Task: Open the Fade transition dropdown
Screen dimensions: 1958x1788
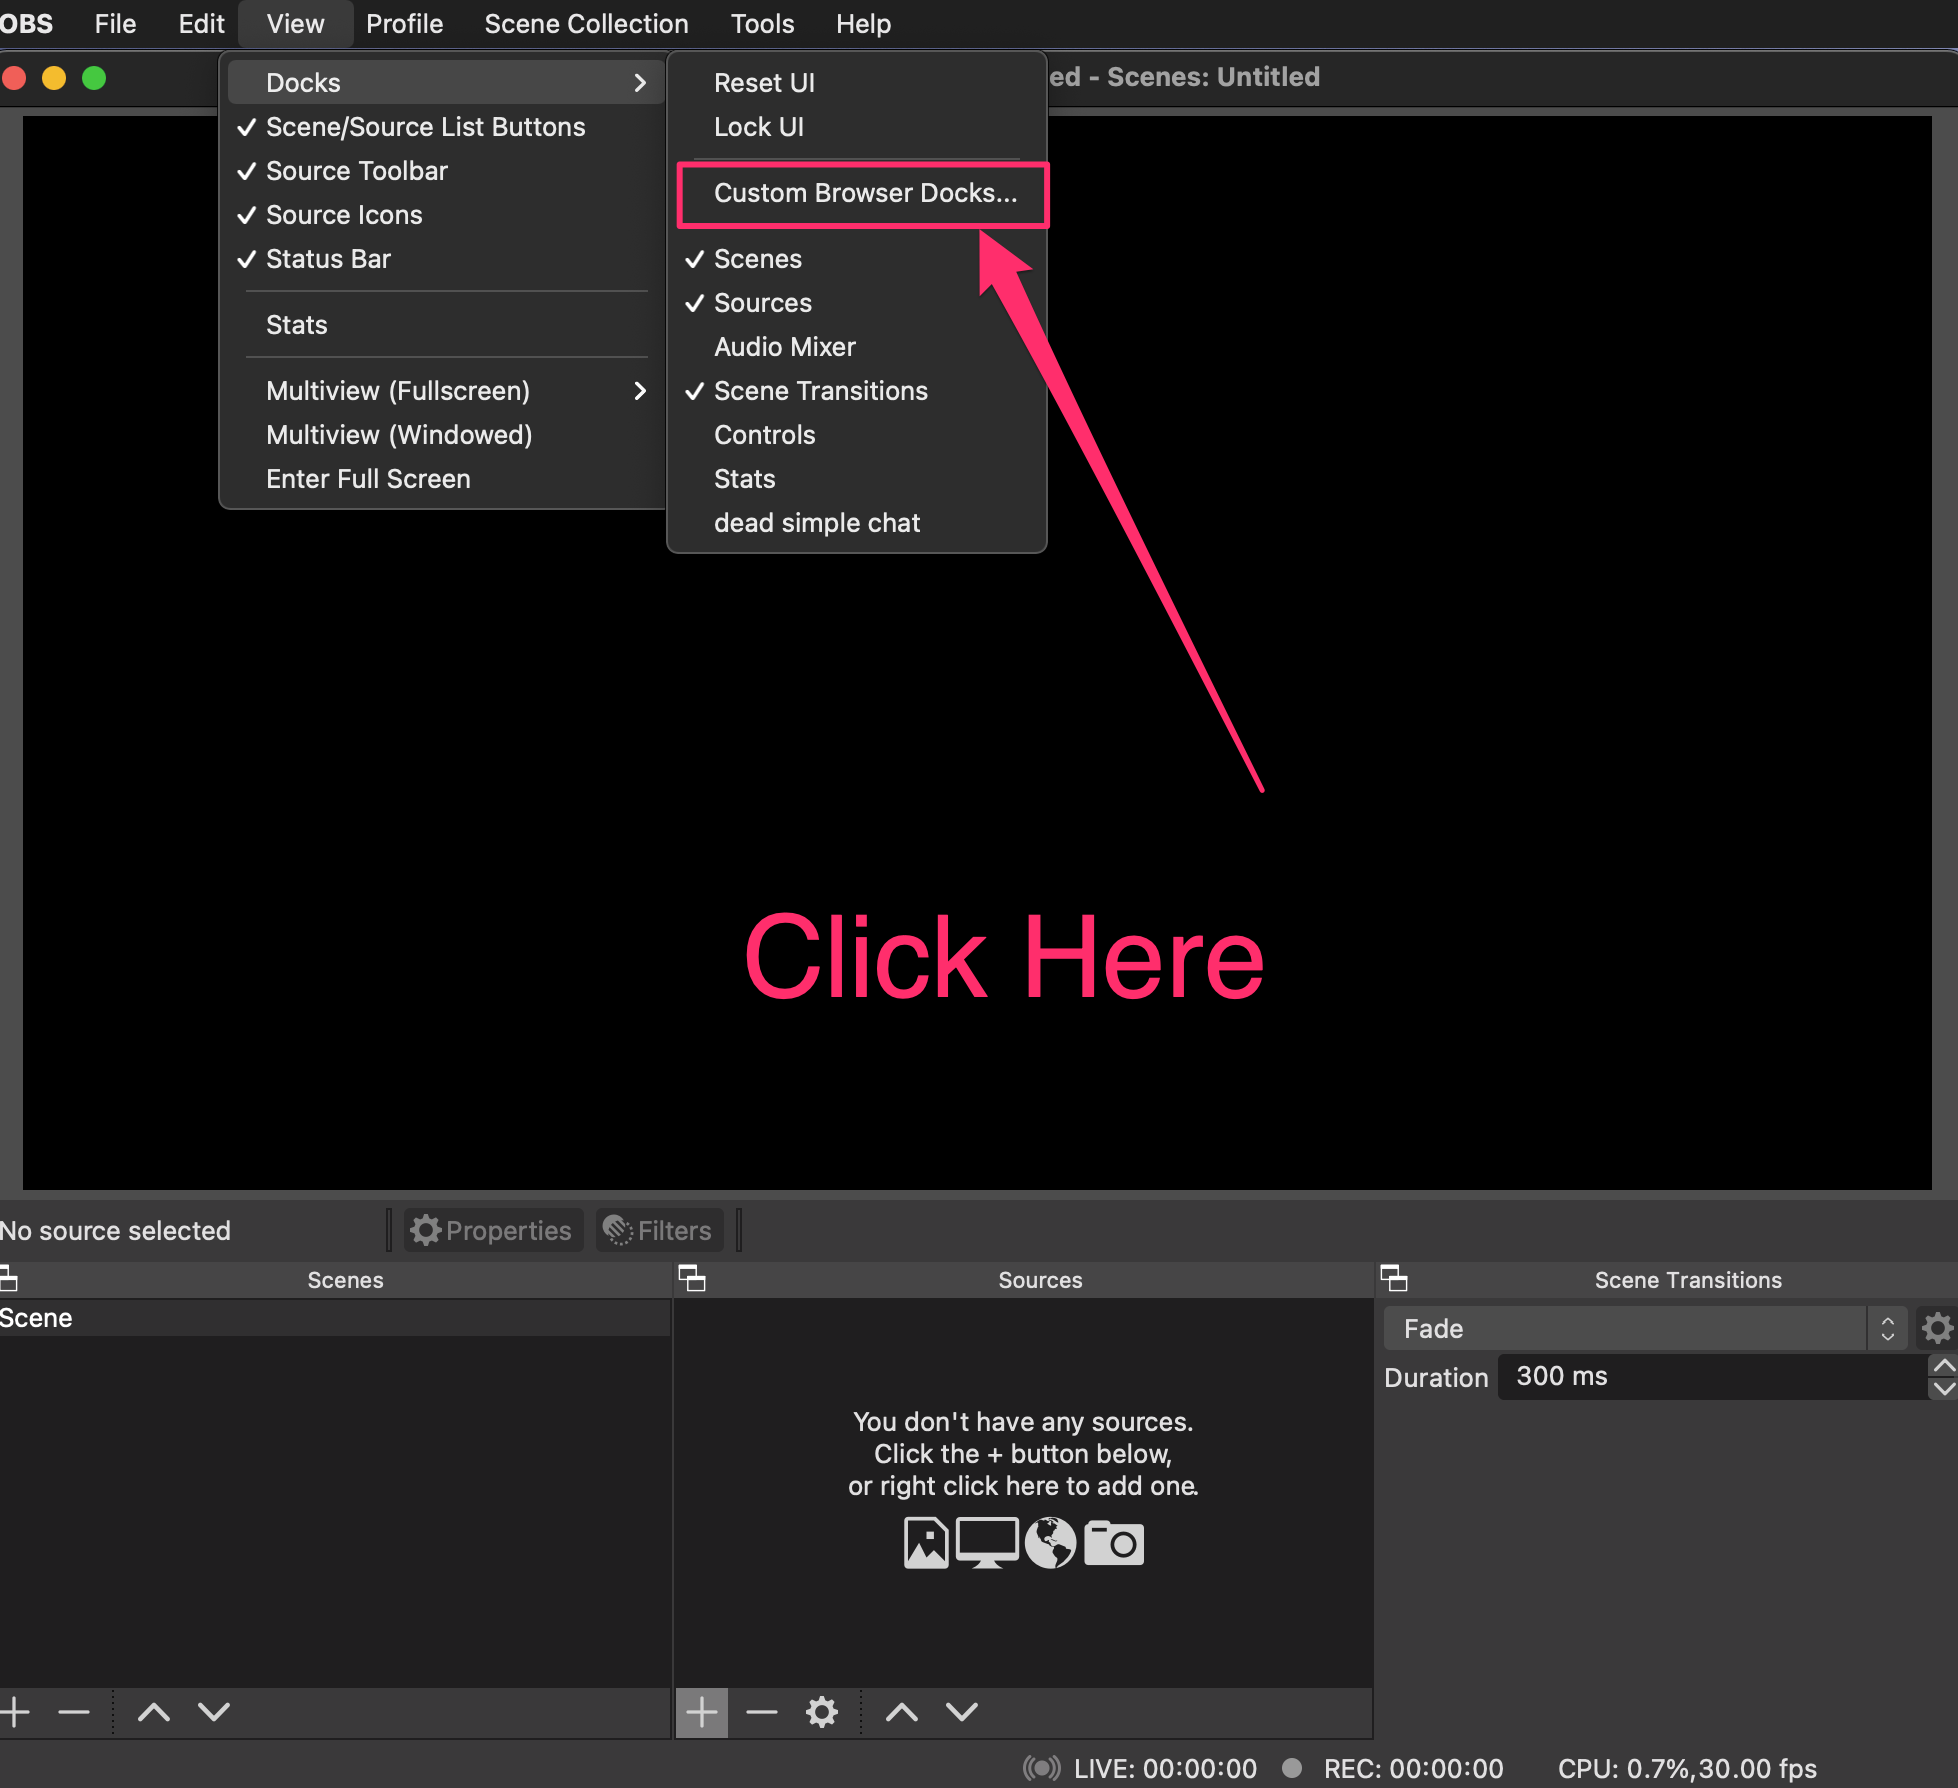Action: pyautogui.click(x=1620, y=1328)
